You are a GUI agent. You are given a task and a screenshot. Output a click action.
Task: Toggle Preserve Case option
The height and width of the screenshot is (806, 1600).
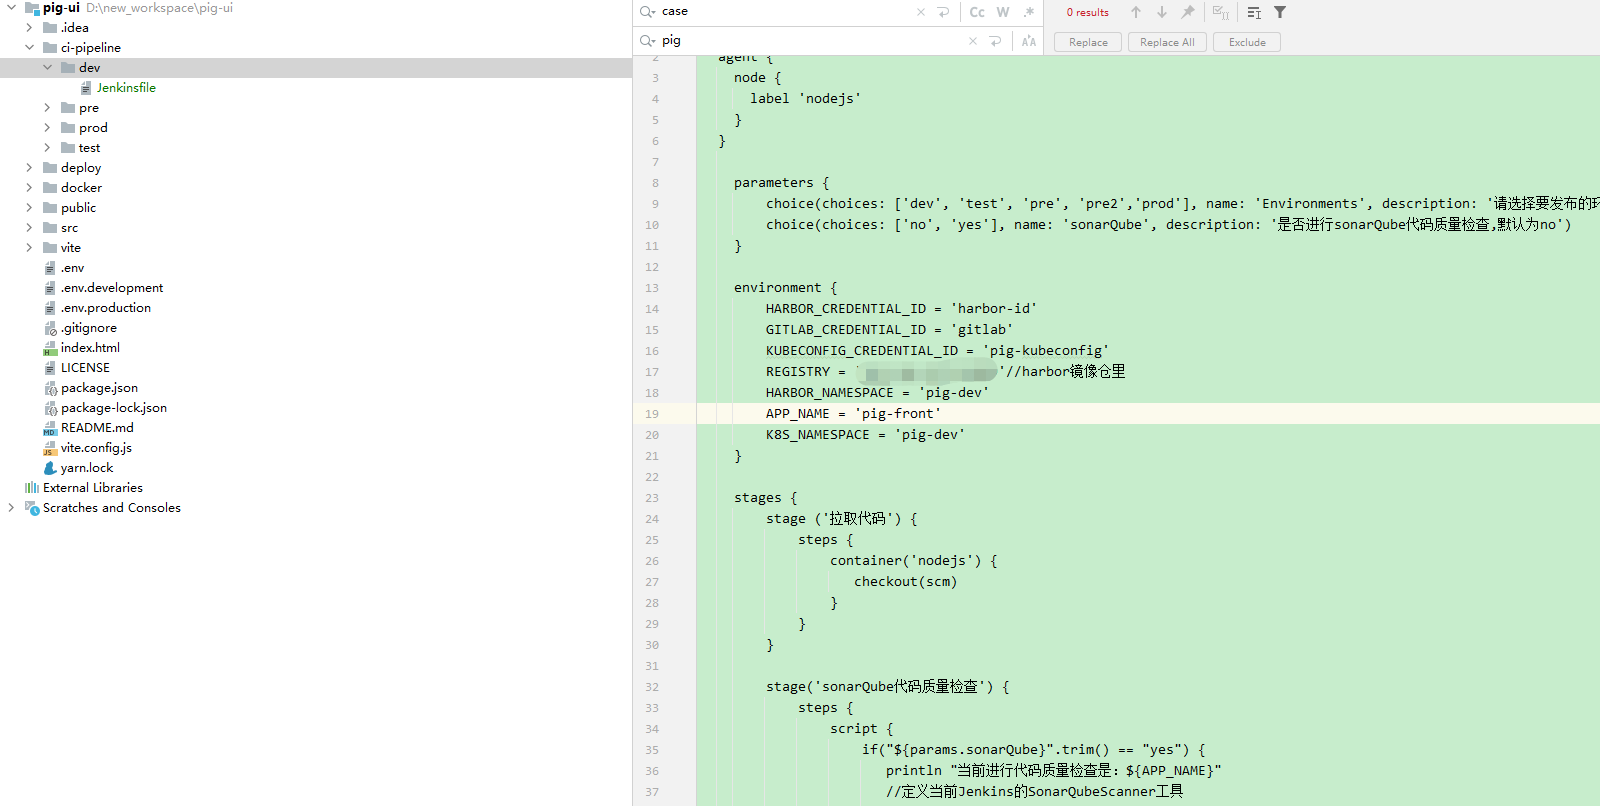[1029, 41]
